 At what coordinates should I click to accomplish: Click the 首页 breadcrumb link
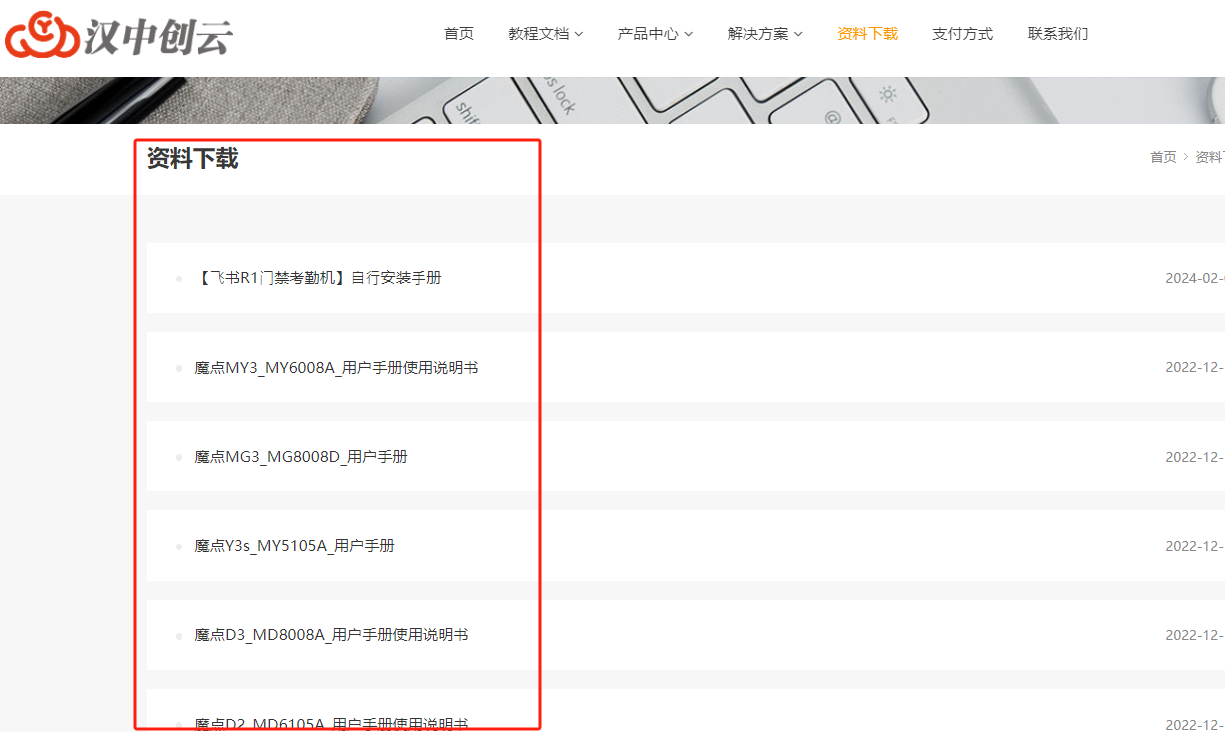[x=1163, y=157]
